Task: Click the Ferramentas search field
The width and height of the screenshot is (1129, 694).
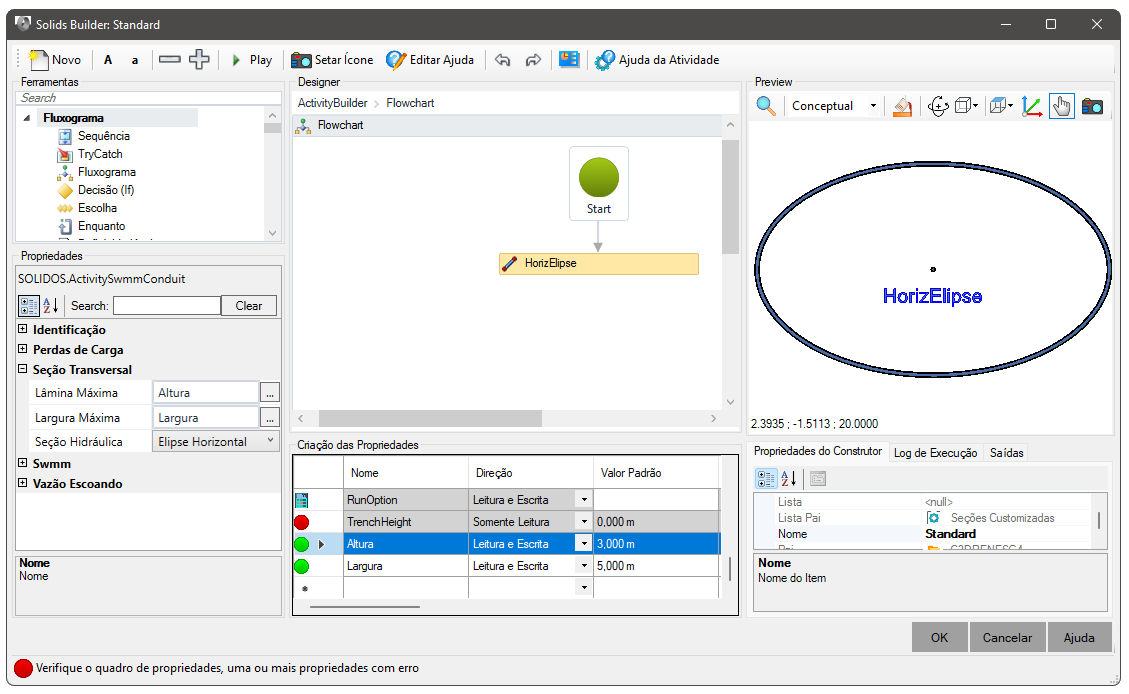Action: [x=148, y=98]
